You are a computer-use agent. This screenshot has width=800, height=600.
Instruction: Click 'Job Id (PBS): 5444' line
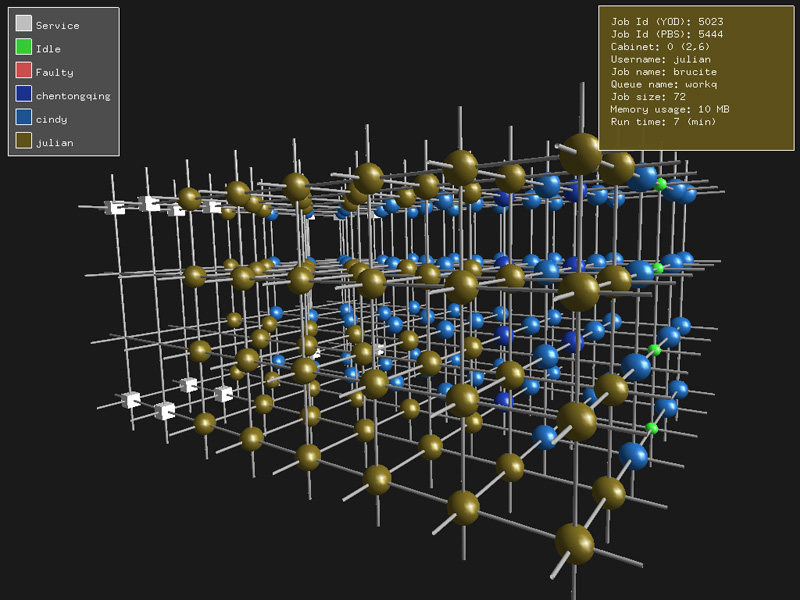(667, 34)
